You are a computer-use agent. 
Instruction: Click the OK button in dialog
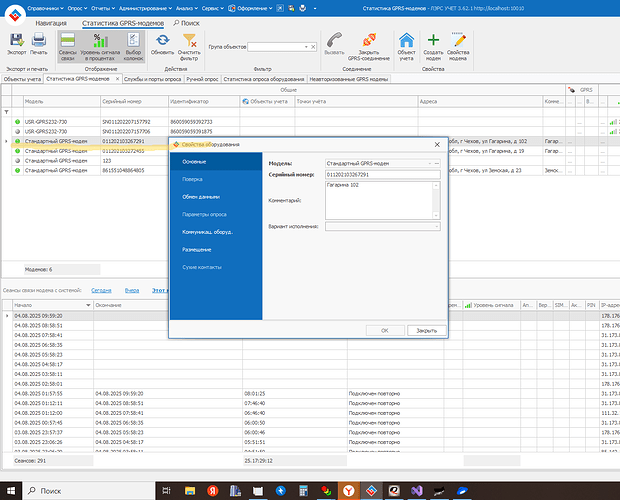point(385,330)
